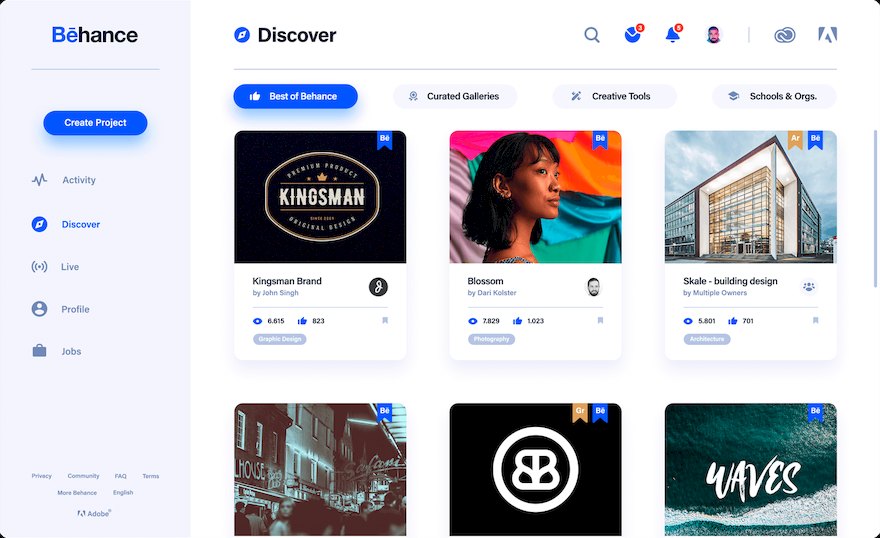The width and height of the screenshot is (880, 538).
Task: Click the views eye icon on Skale card
Action: pos(688,321)
